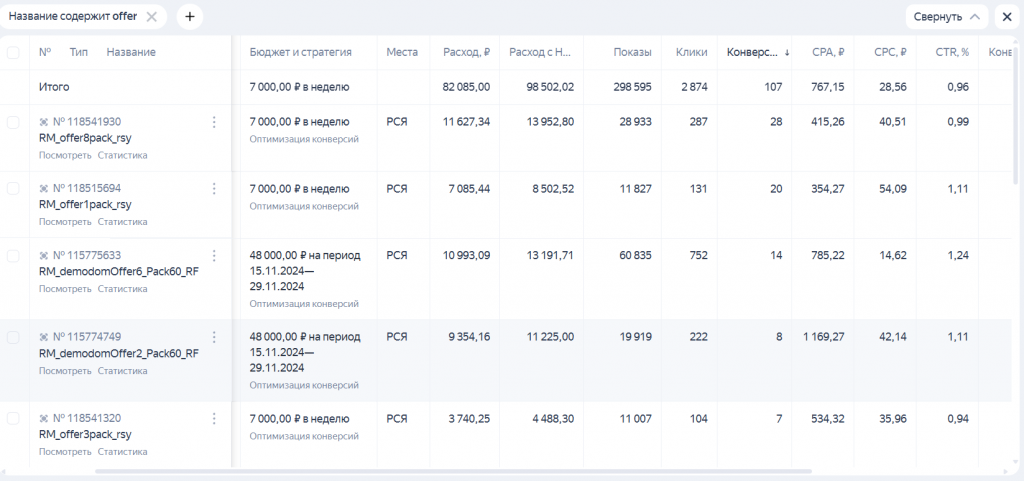Viewport: 1024px width, 481px height.
Task: Click campaign type icon of № 118541930
Action: 44,122
